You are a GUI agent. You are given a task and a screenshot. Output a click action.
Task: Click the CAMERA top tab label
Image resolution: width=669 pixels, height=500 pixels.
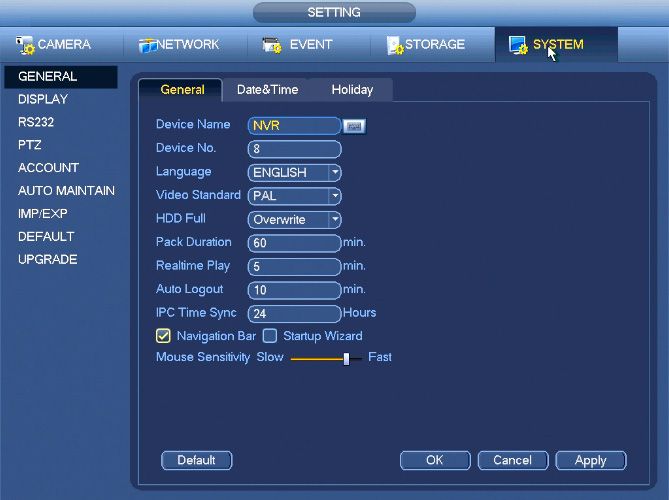click(64, 44)
